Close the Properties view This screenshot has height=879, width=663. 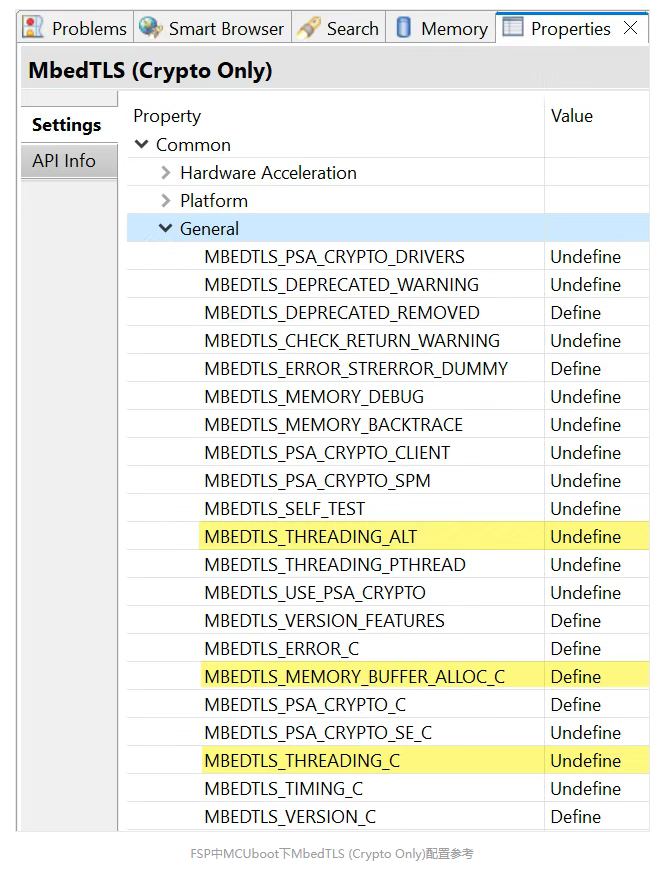(x=630, y=27)
